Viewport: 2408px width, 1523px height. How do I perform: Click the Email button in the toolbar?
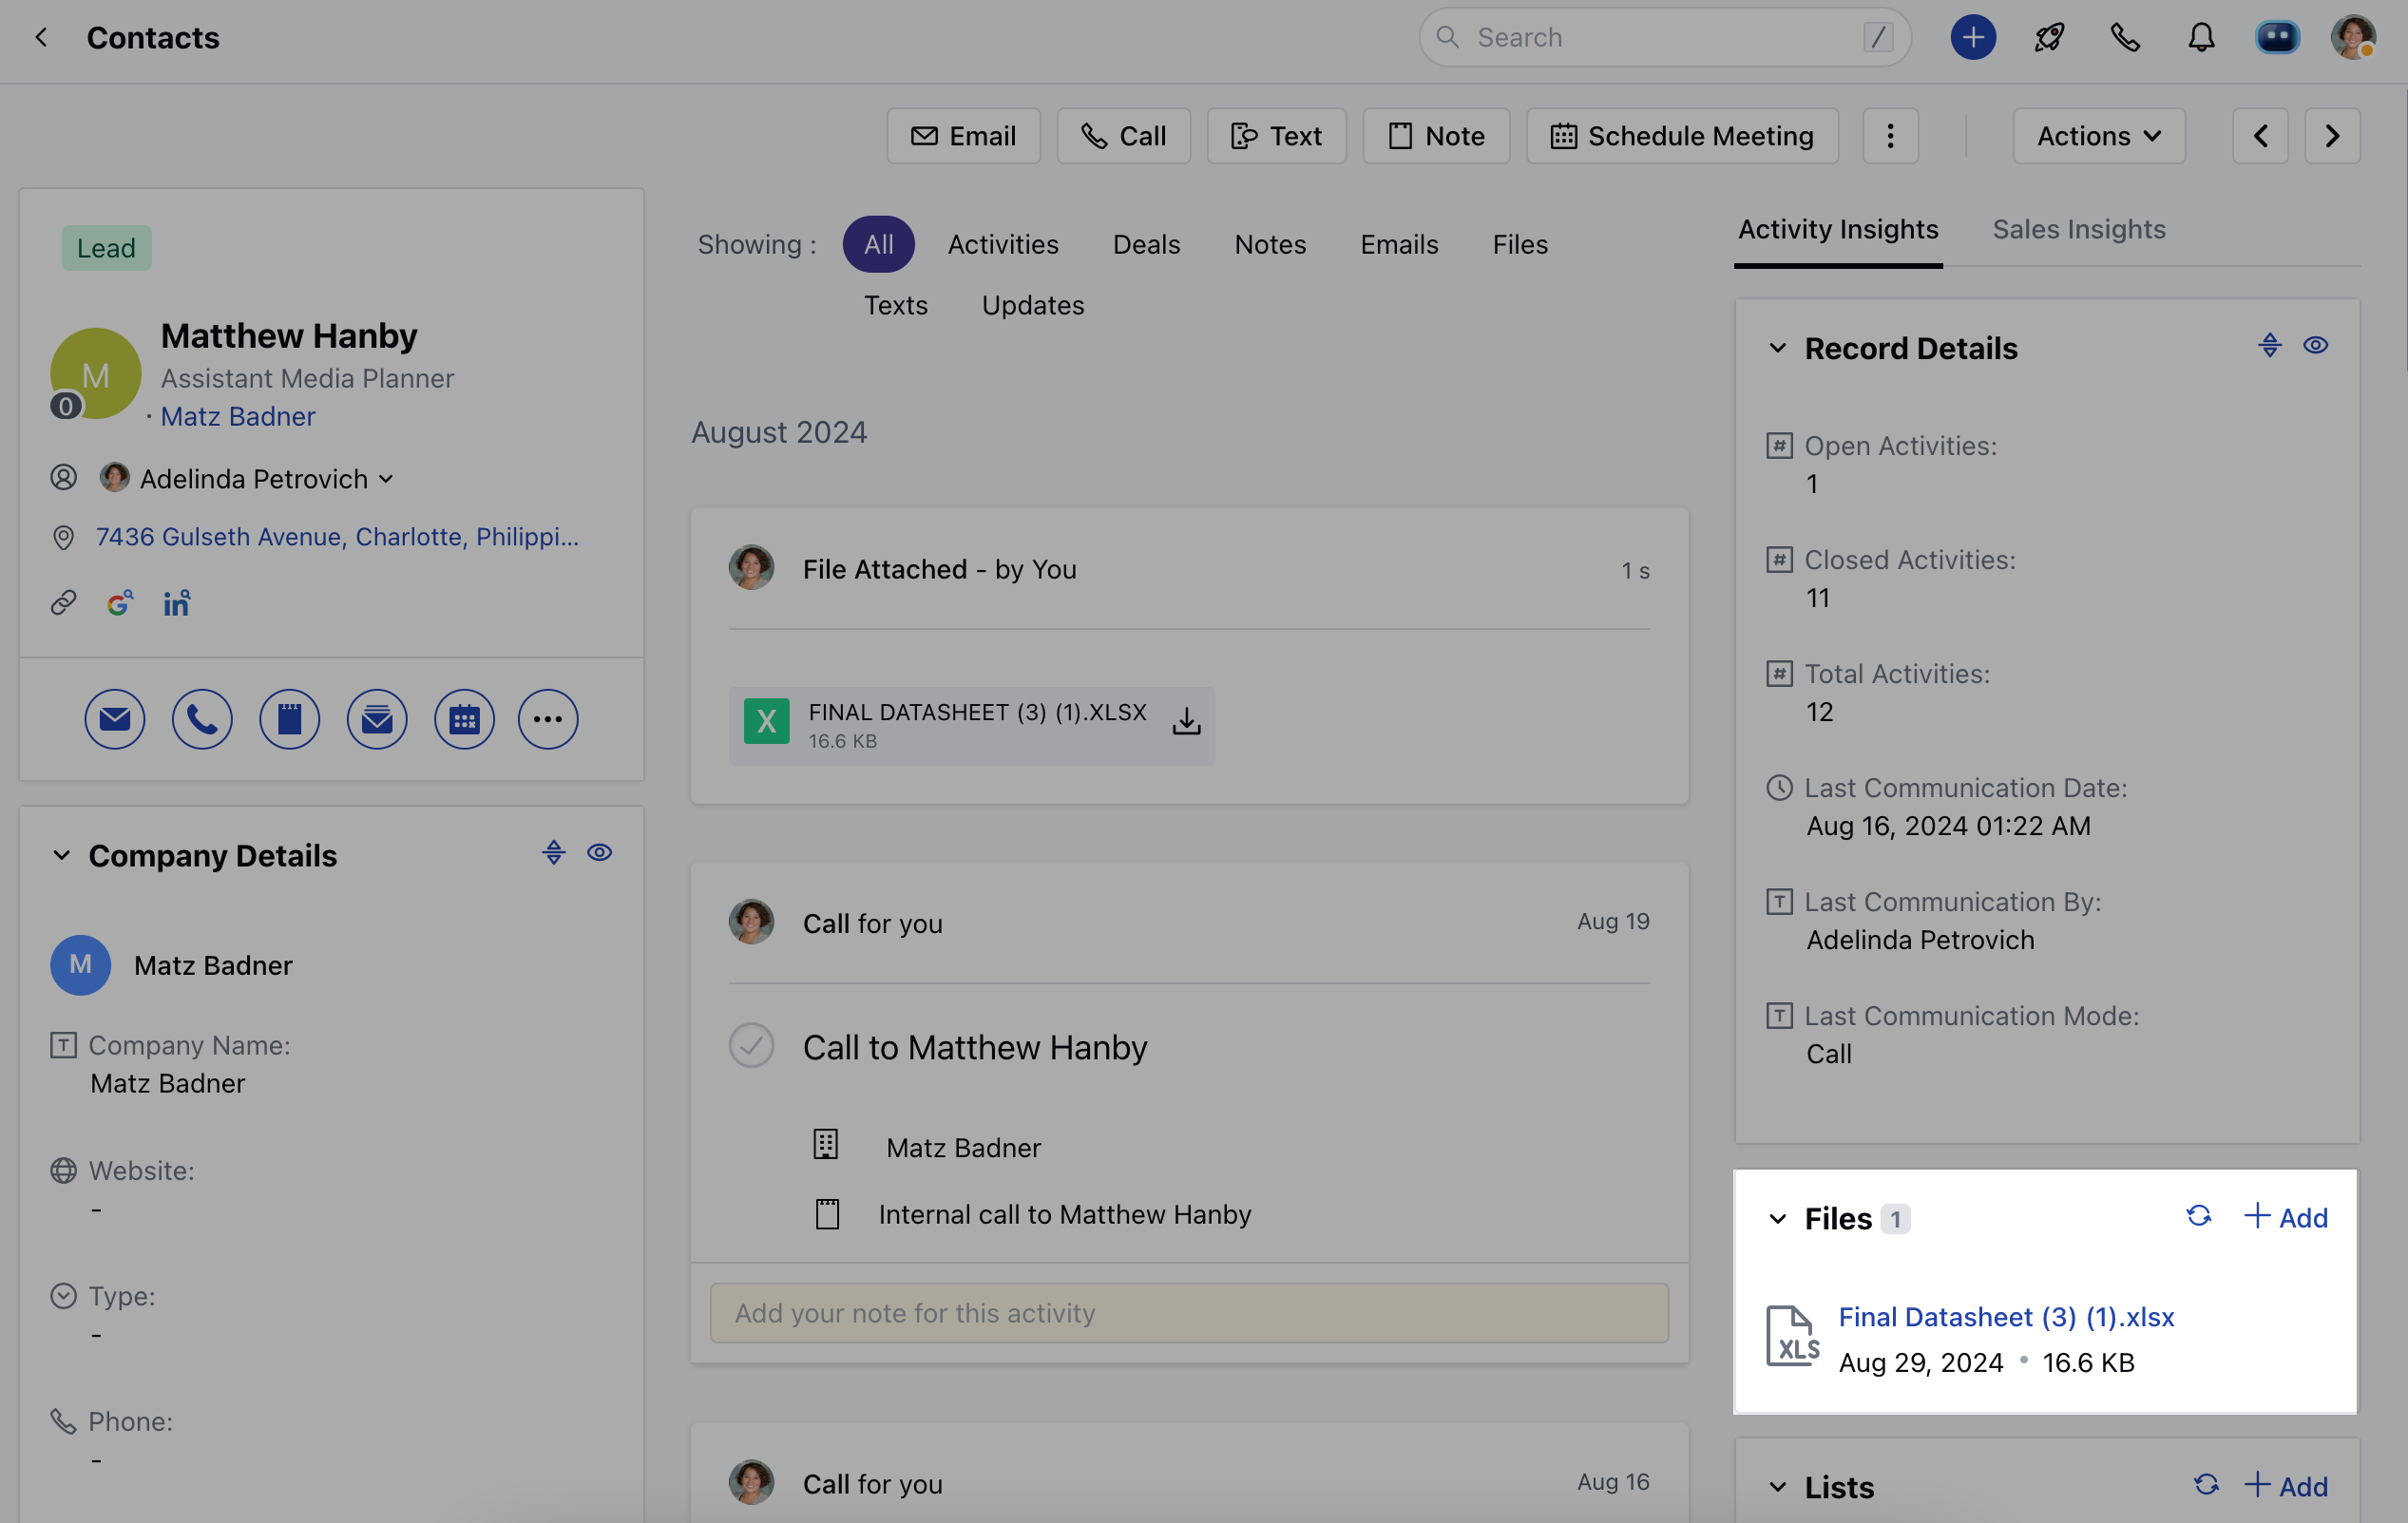[964, 136]
